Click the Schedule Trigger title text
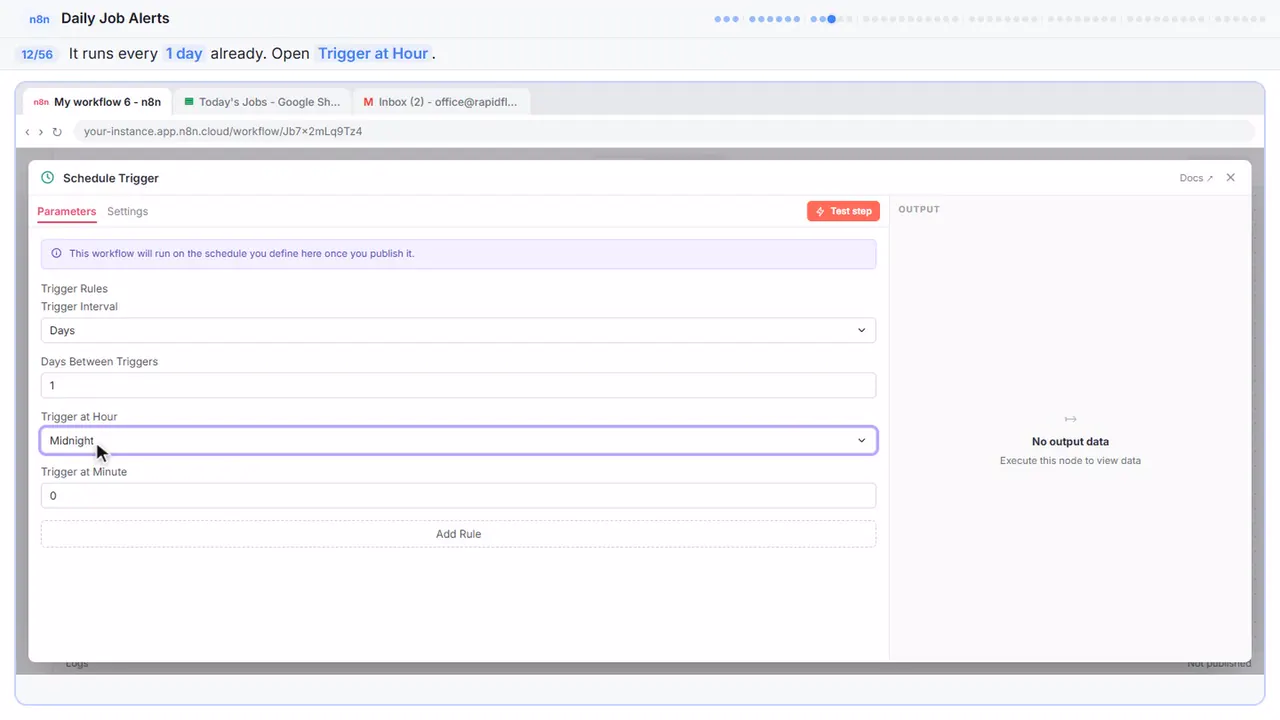This screenshot has width=1280, height=720. tap(111, 178)
